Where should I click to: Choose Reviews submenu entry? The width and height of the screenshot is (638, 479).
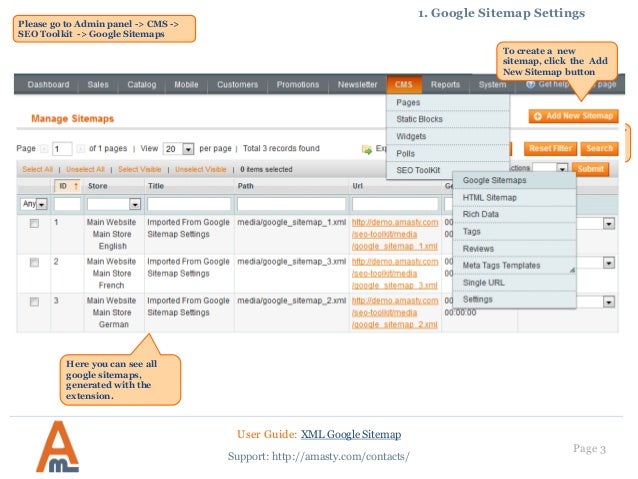click(x=514, y=249)
